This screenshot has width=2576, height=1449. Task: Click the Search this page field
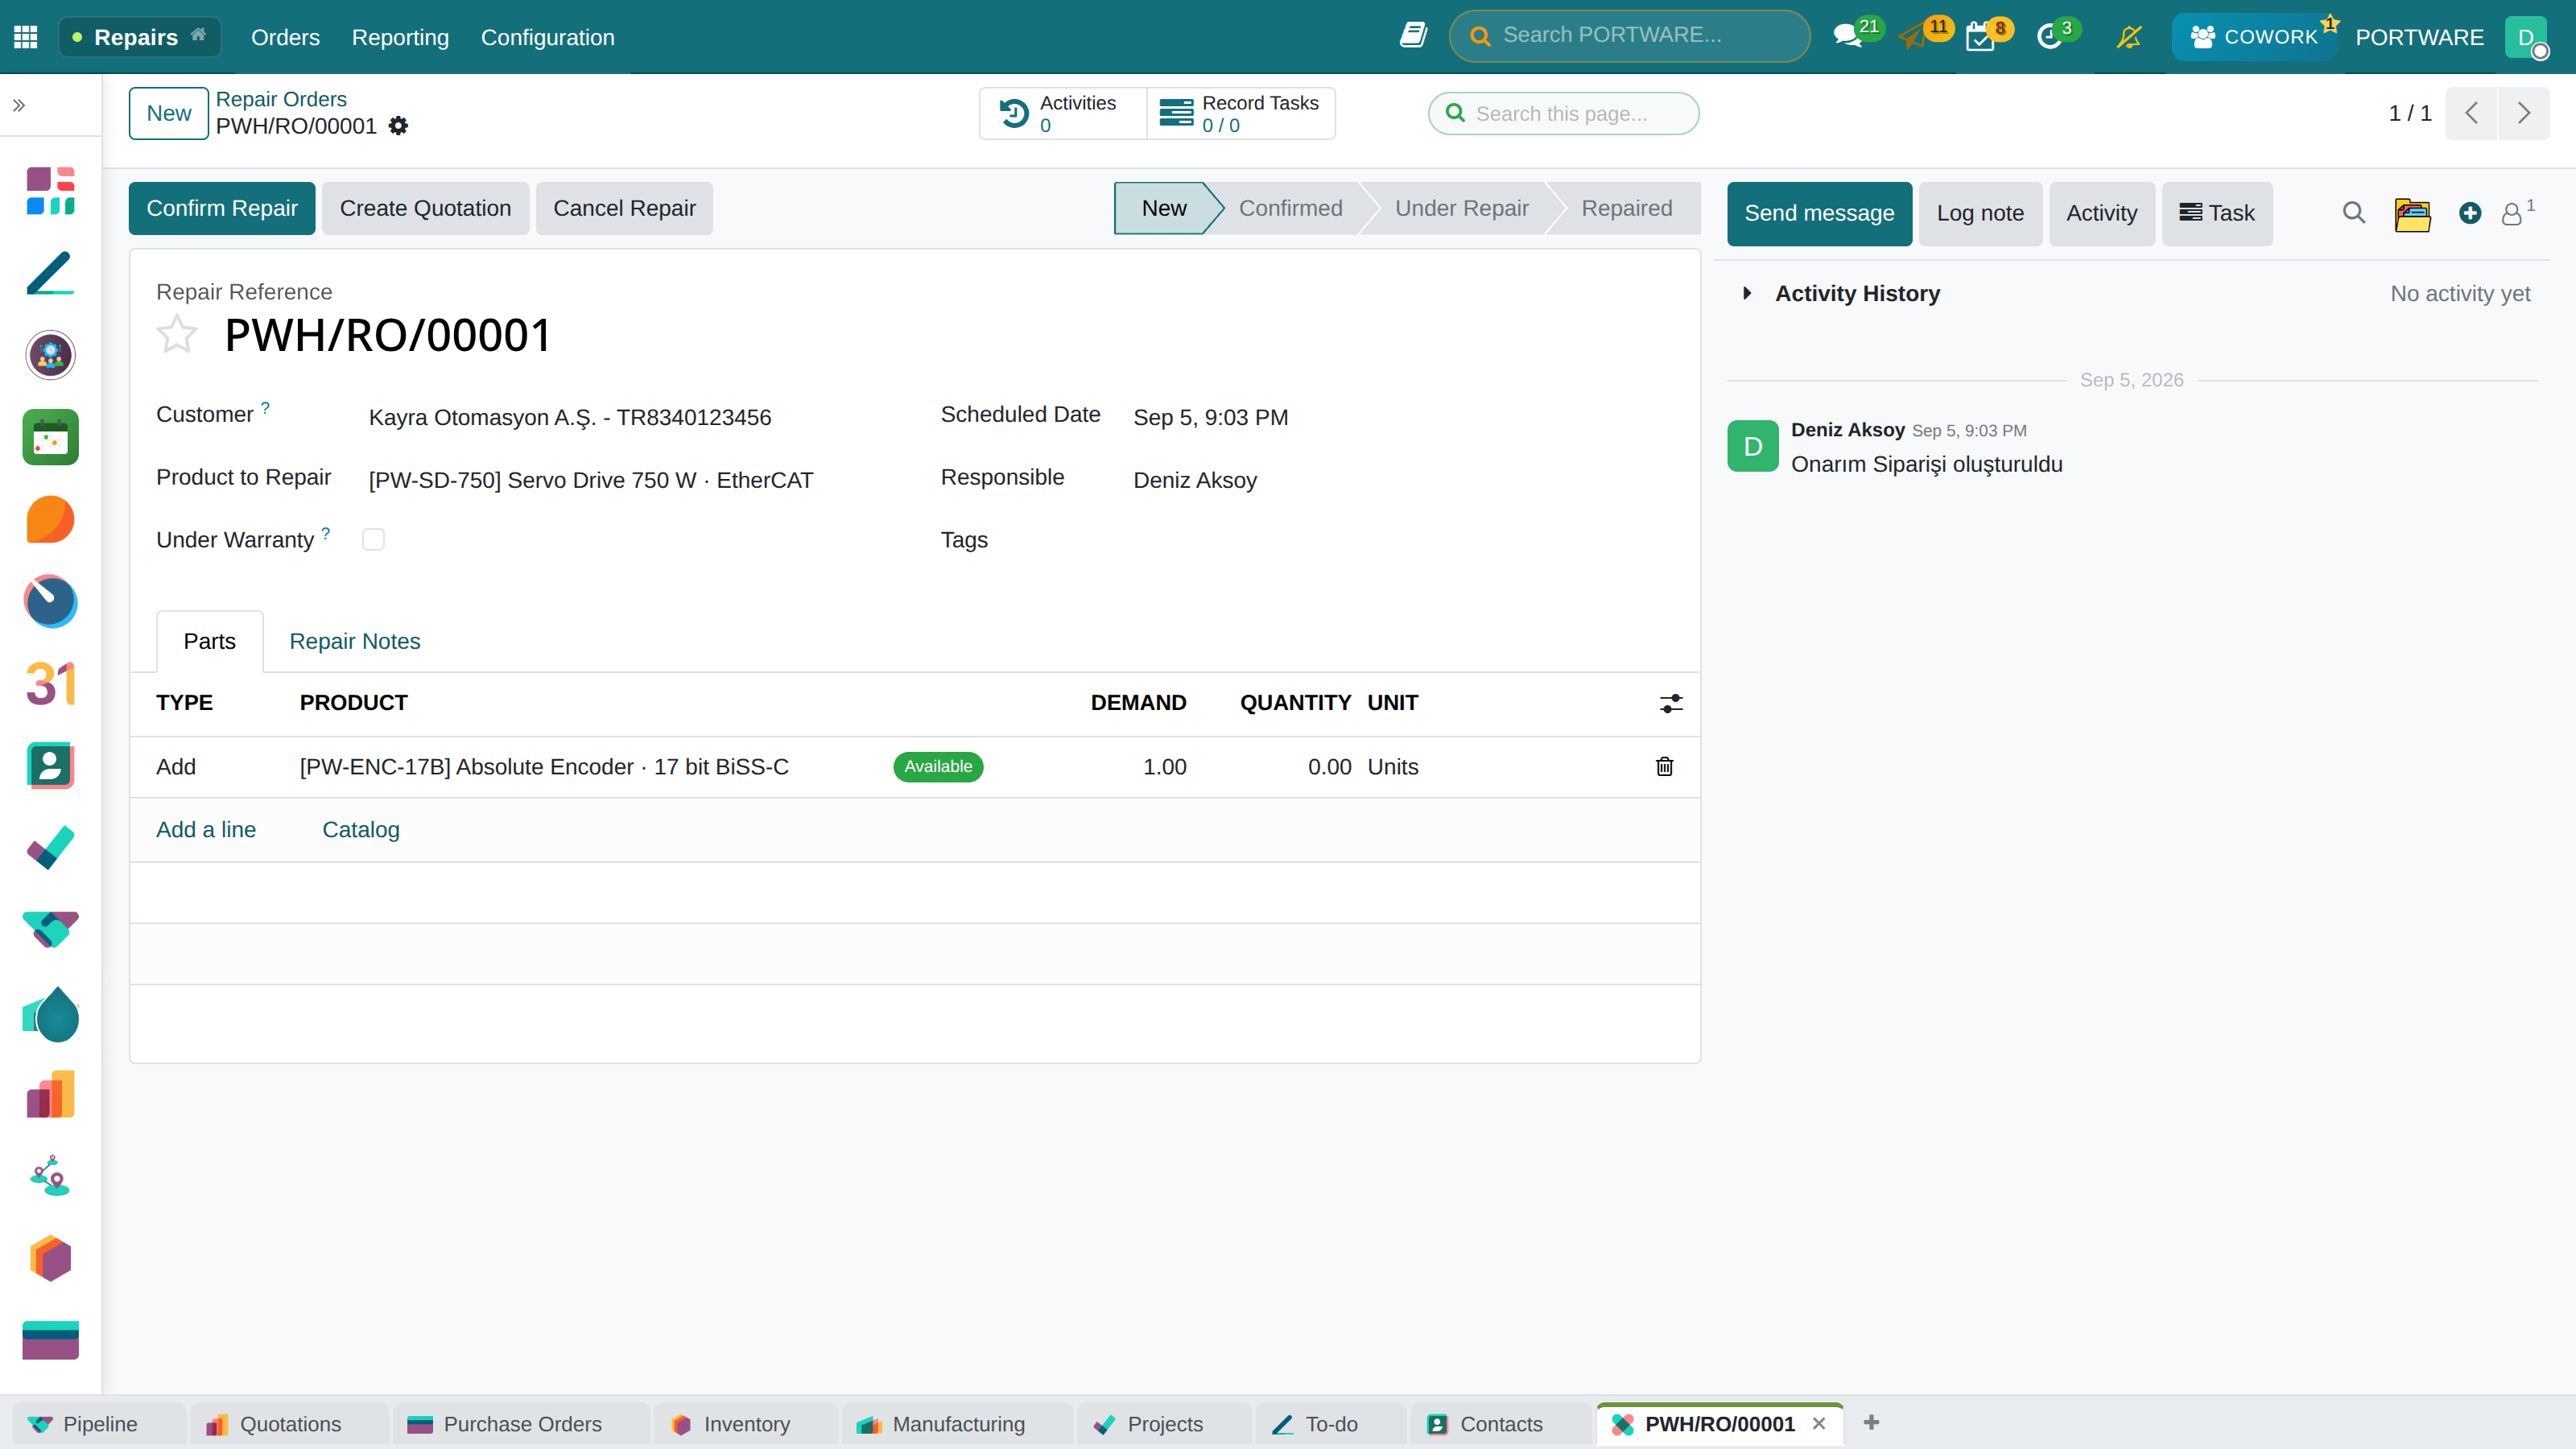pos(1563,113)
